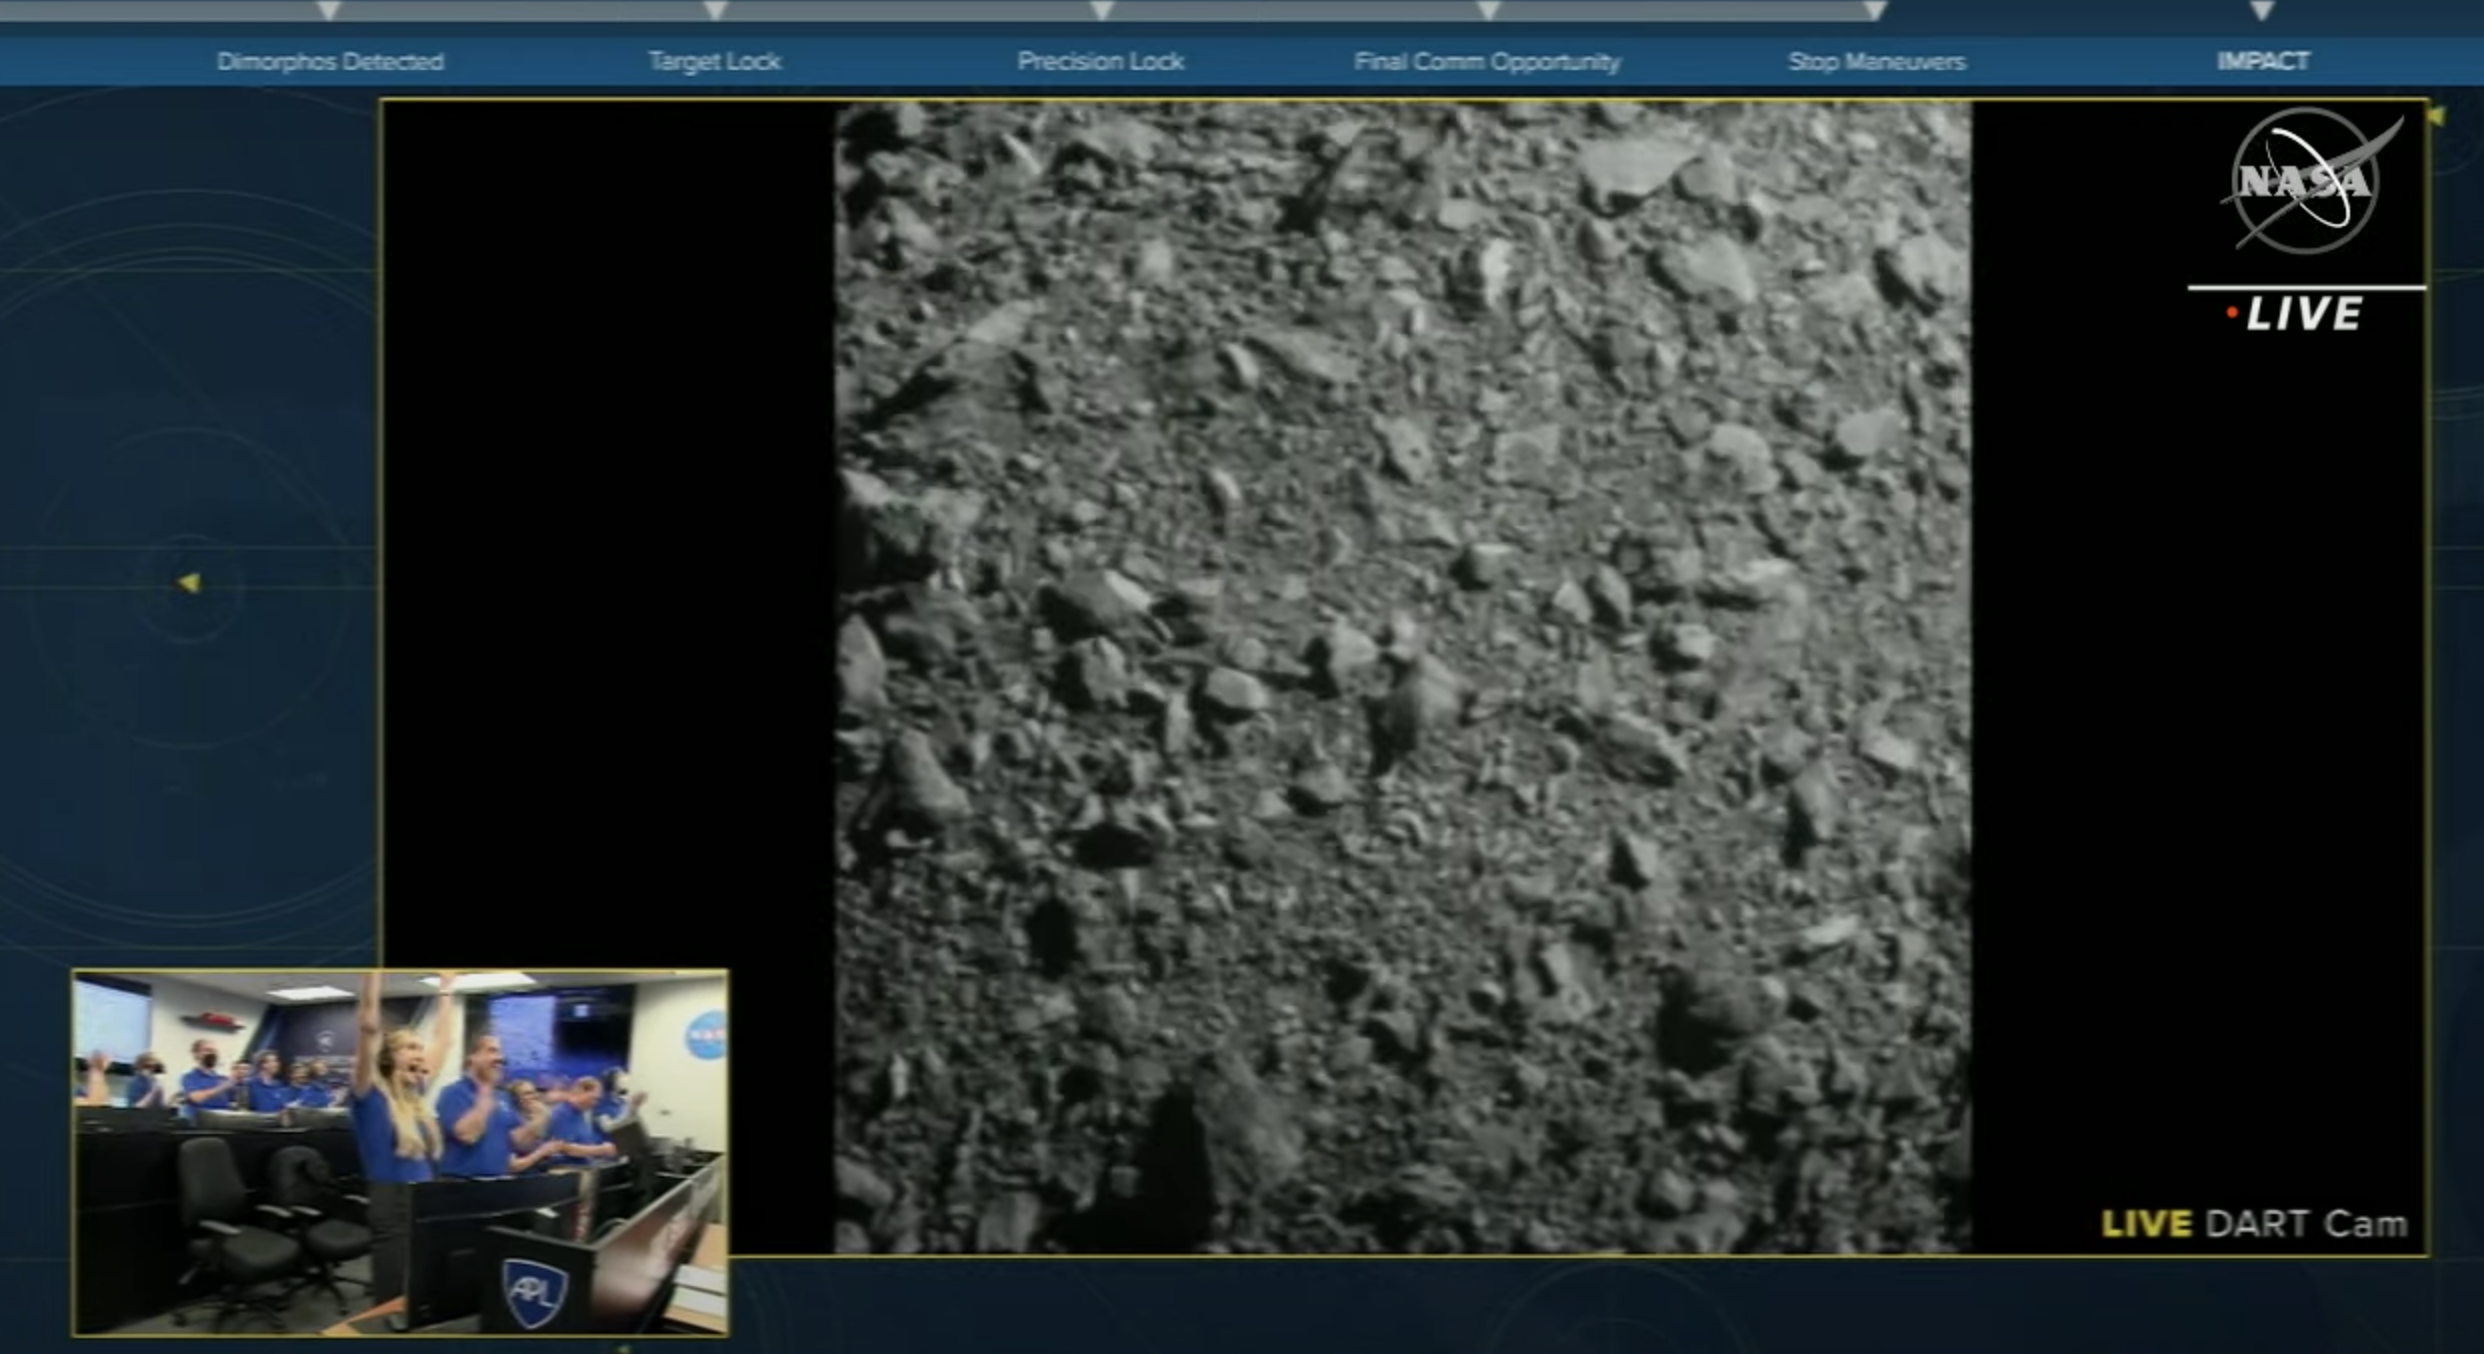Click the asteroid surface DART camera image
Viewport: 2484px width, 1354px height.
(1402, 676)
